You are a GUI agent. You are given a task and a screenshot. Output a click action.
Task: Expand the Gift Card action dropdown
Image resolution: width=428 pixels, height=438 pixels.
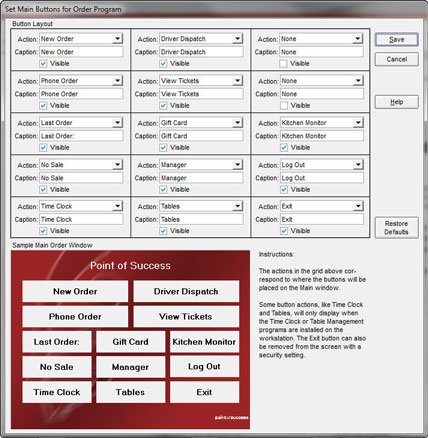click(x=237, y=123)
